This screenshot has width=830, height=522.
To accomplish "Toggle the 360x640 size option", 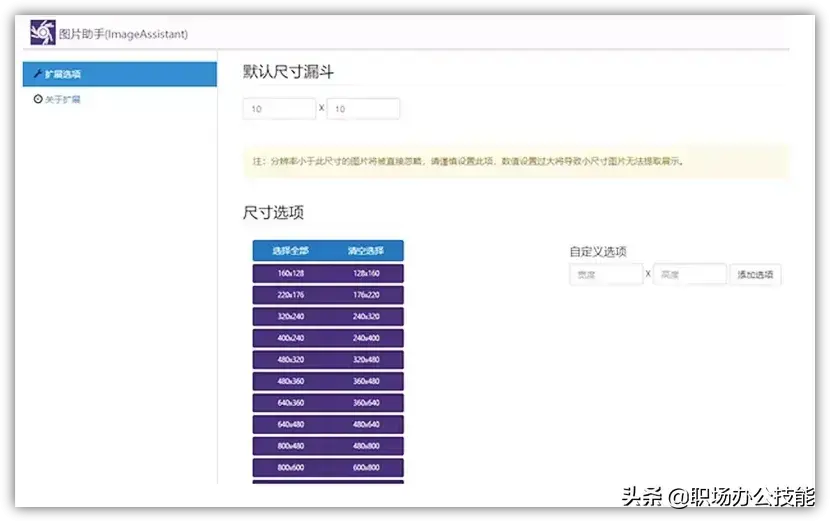I will pyautogui.click(x=366, y=403).
